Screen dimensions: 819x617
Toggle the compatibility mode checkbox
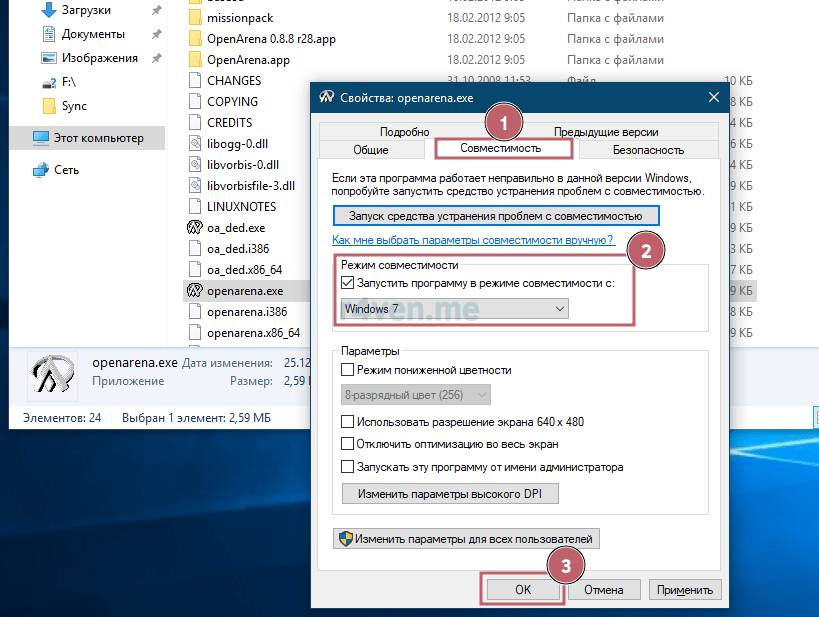coord(348,283)
